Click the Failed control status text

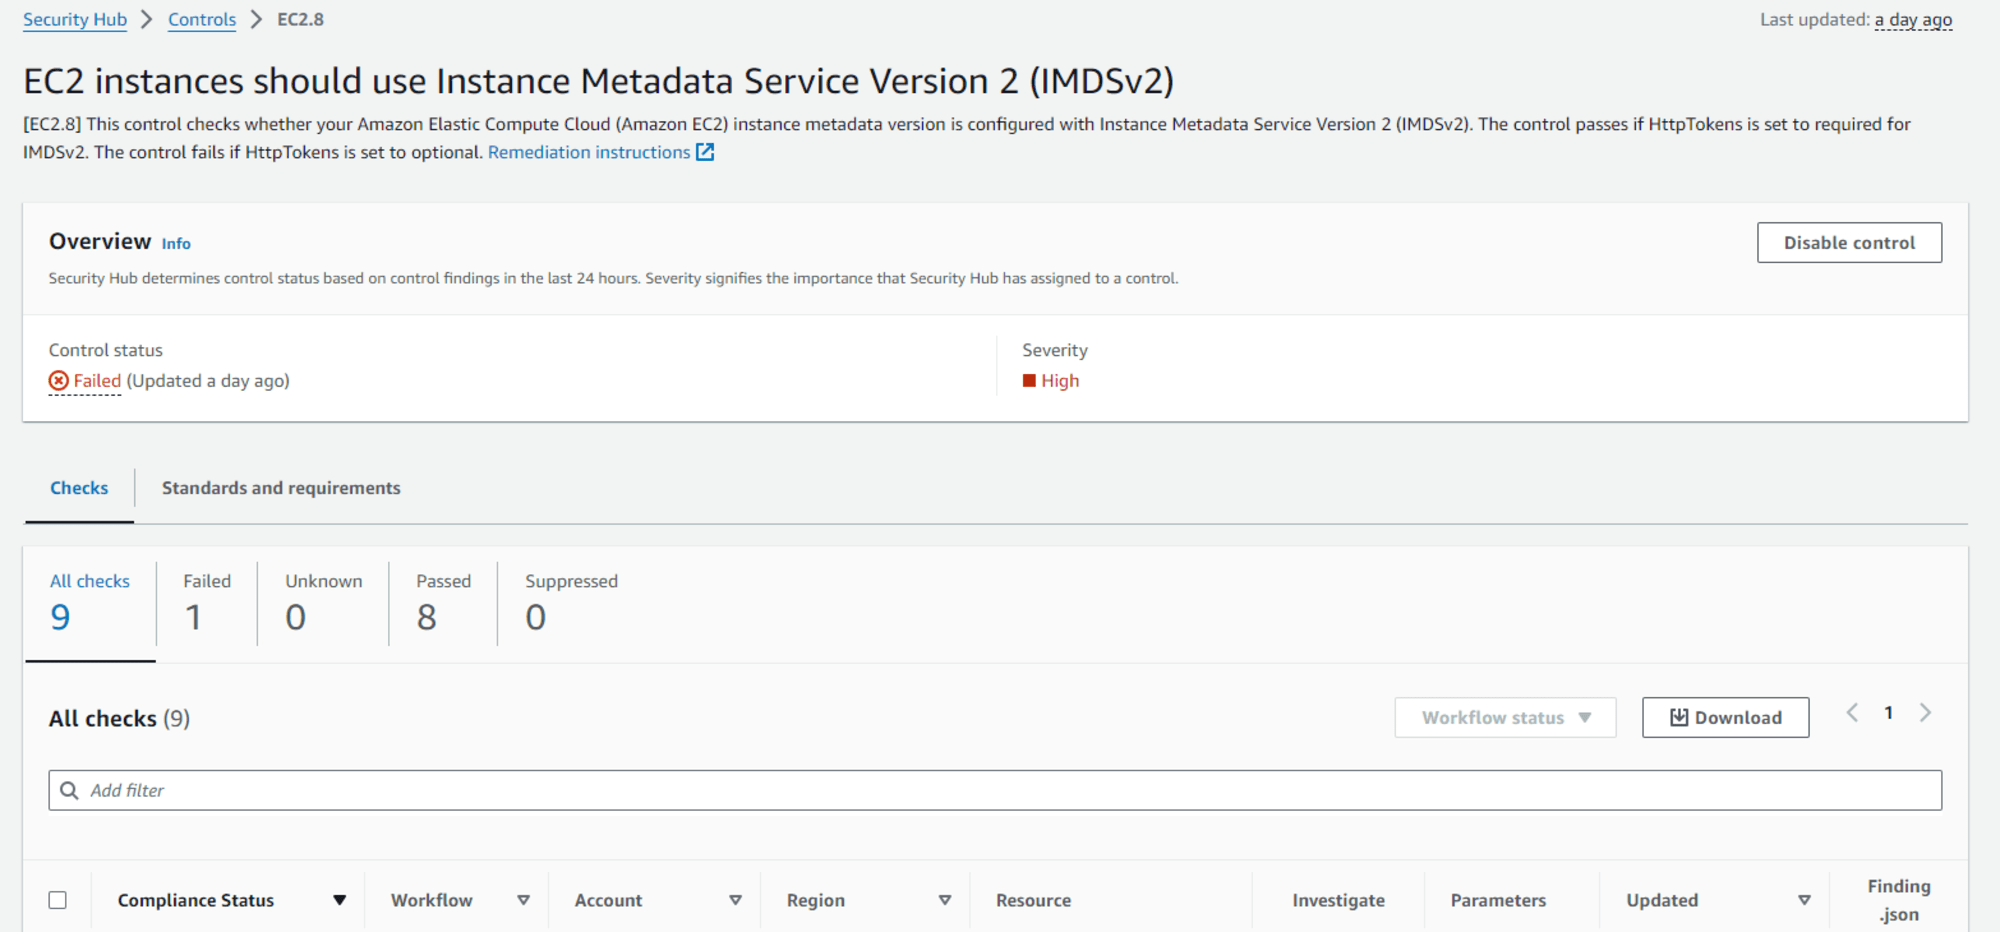pyautogui.click(x=97, y=381)
